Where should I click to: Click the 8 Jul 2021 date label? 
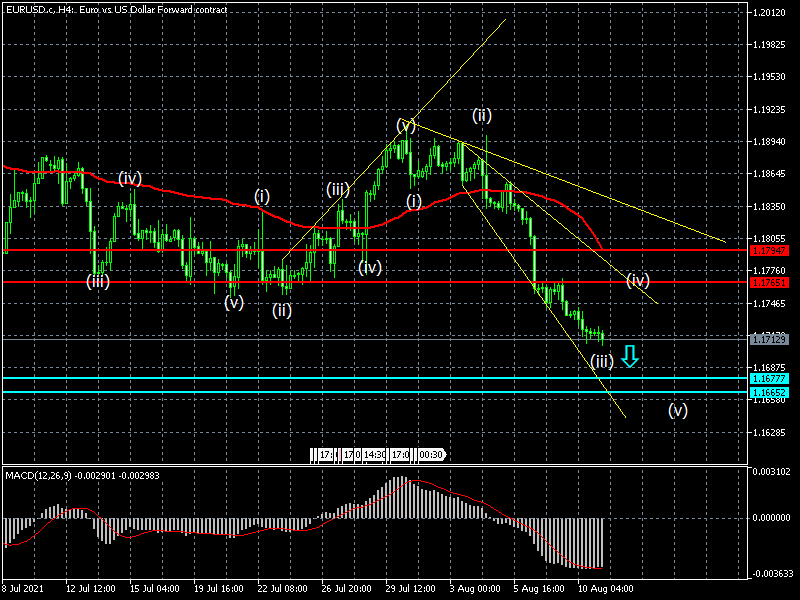coord(24,589)
